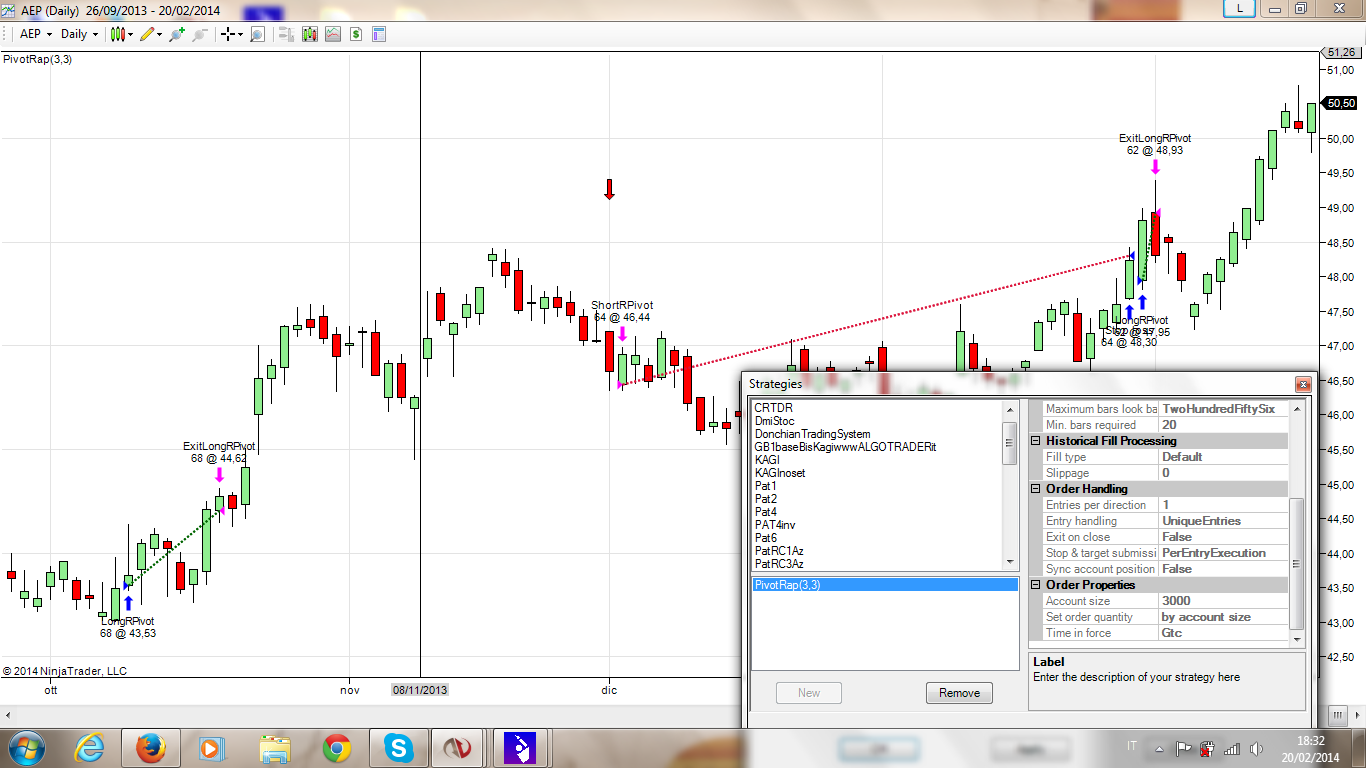Click Slippage value field

(x=1223, y=473)
